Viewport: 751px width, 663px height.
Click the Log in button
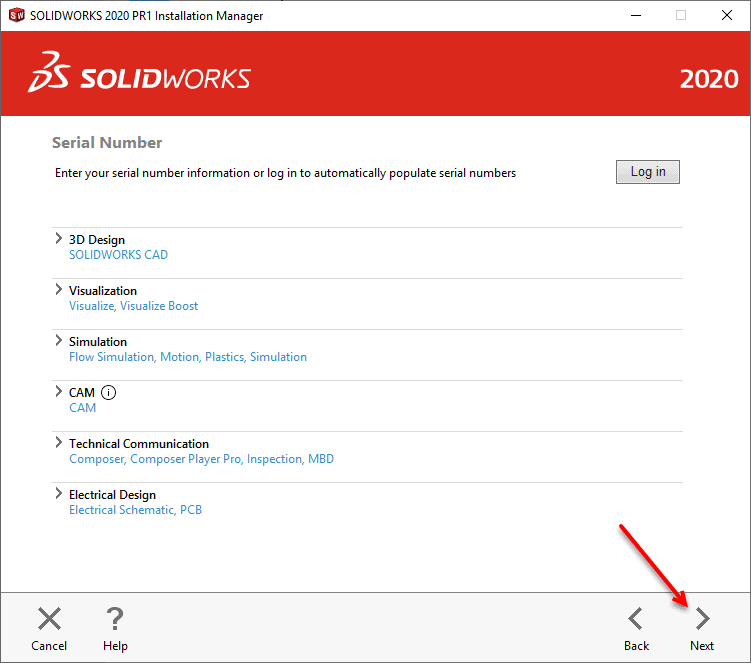coord(648,172)
